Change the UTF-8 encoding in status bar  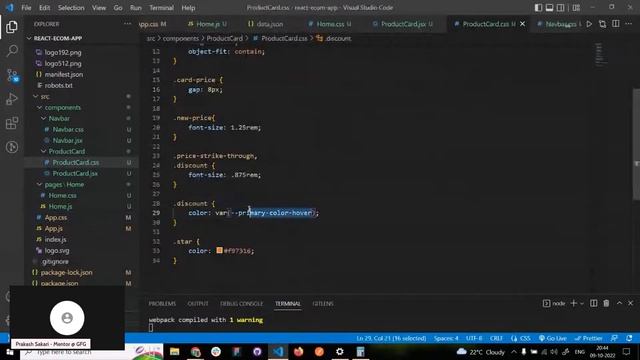[x=474, y=338]
